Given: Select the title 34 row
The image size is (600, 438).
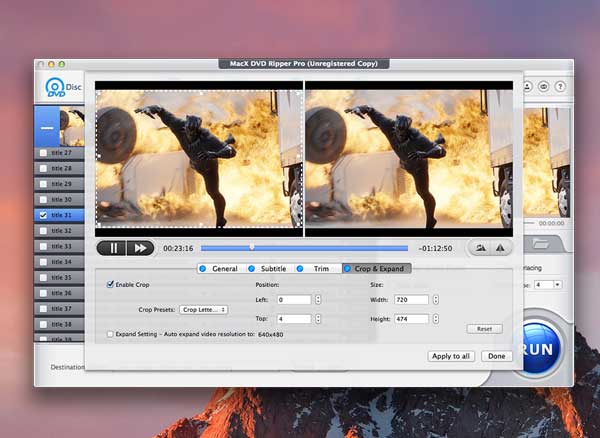Looking at the screenshot, I should (x=59, y=262).
